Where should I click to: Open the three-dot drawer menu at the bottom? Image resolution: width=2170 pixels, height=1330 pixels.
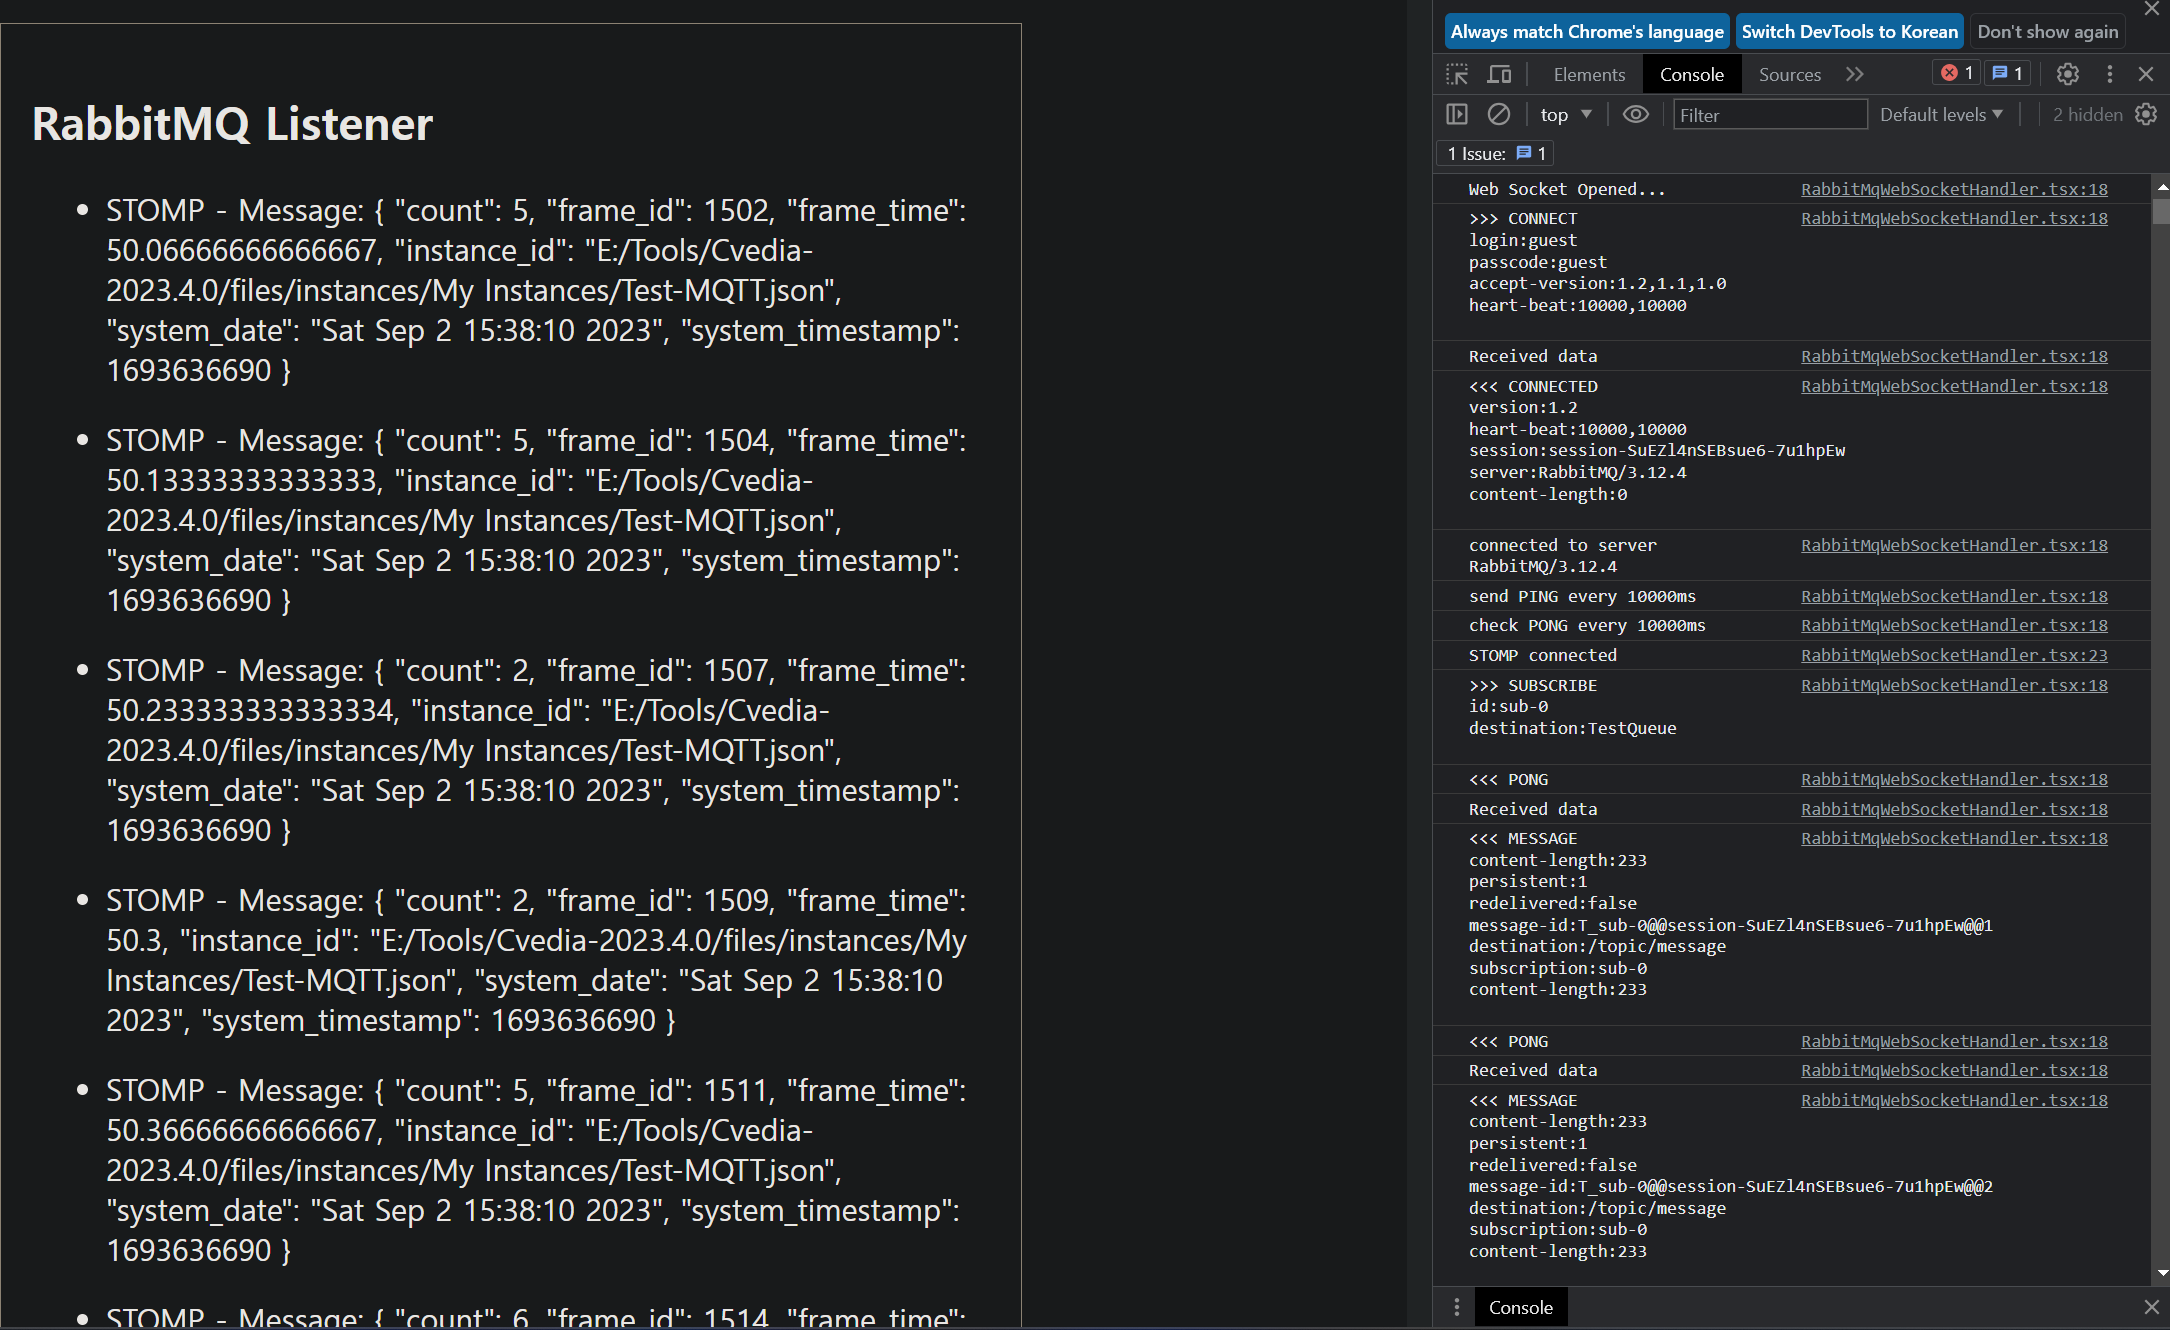tap(1457, 1307)
